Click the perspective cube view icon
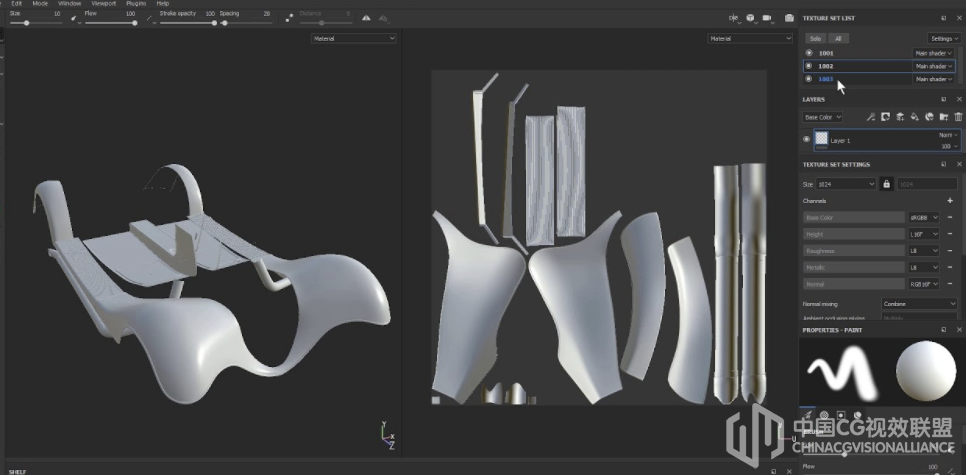Viewport: 966px width, 475px height. (750, 18)
